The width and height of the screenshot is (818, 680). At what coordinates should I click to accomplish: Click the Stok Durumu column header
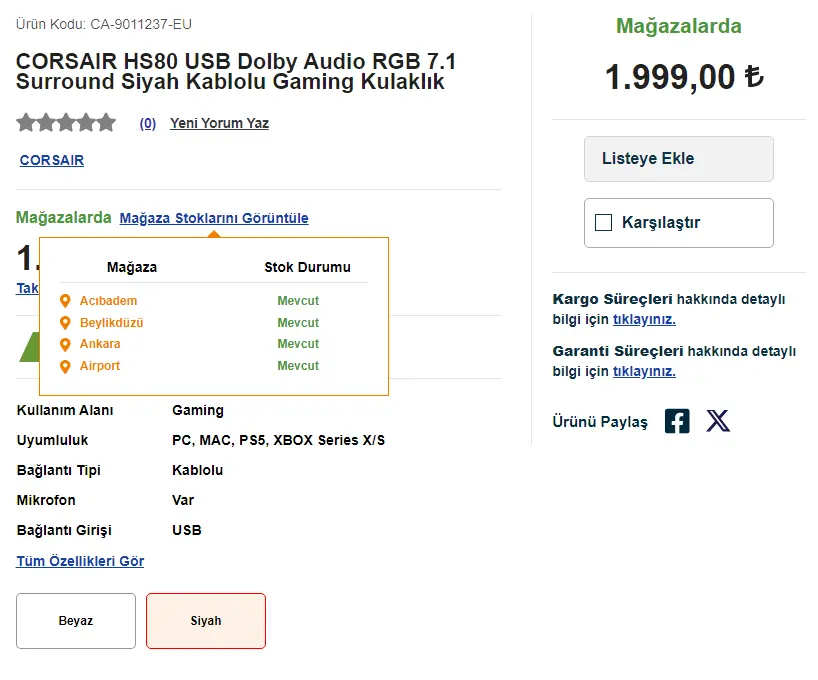tap(307, 267)
